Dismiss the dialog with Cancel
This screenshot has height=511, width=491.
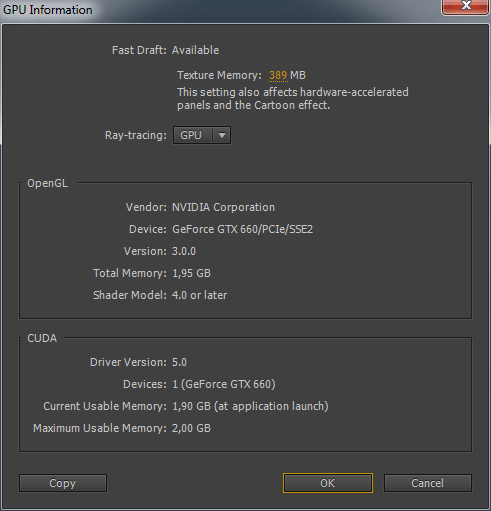[428, 483]
